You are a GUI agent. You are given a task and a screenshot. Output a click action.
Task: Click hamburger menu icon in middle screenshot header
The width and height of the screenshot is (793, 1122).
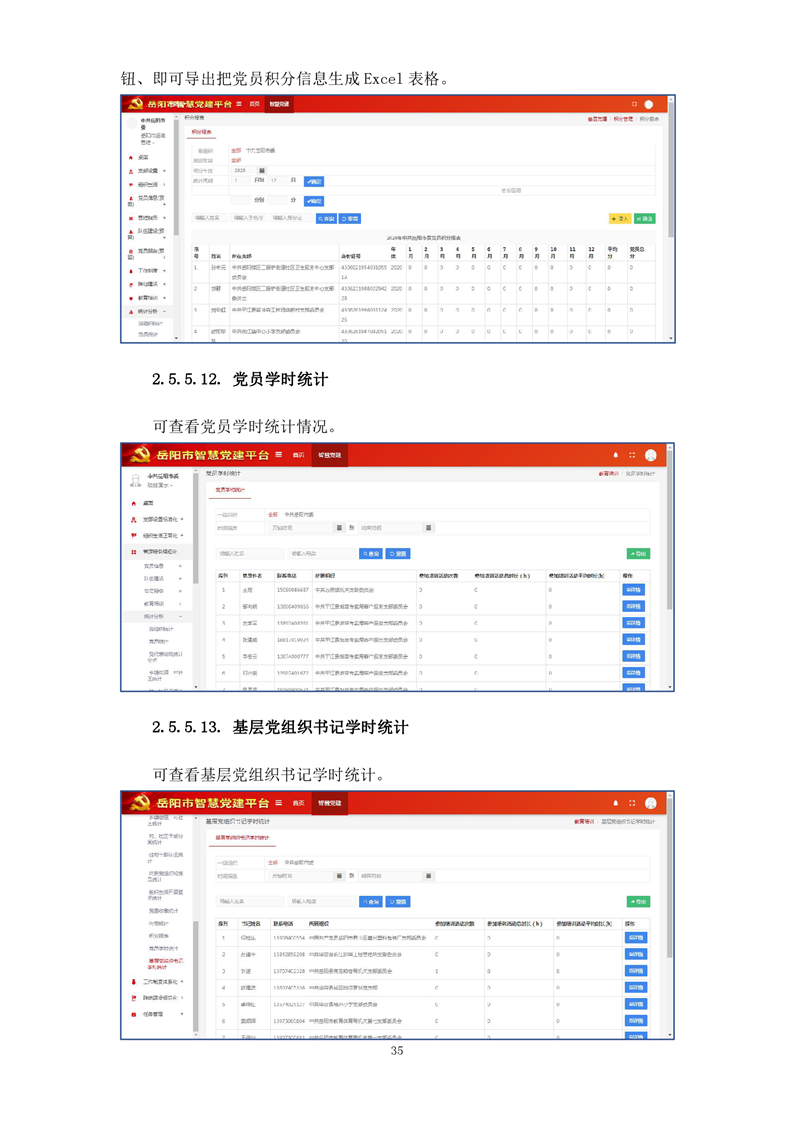coord(280,455)
